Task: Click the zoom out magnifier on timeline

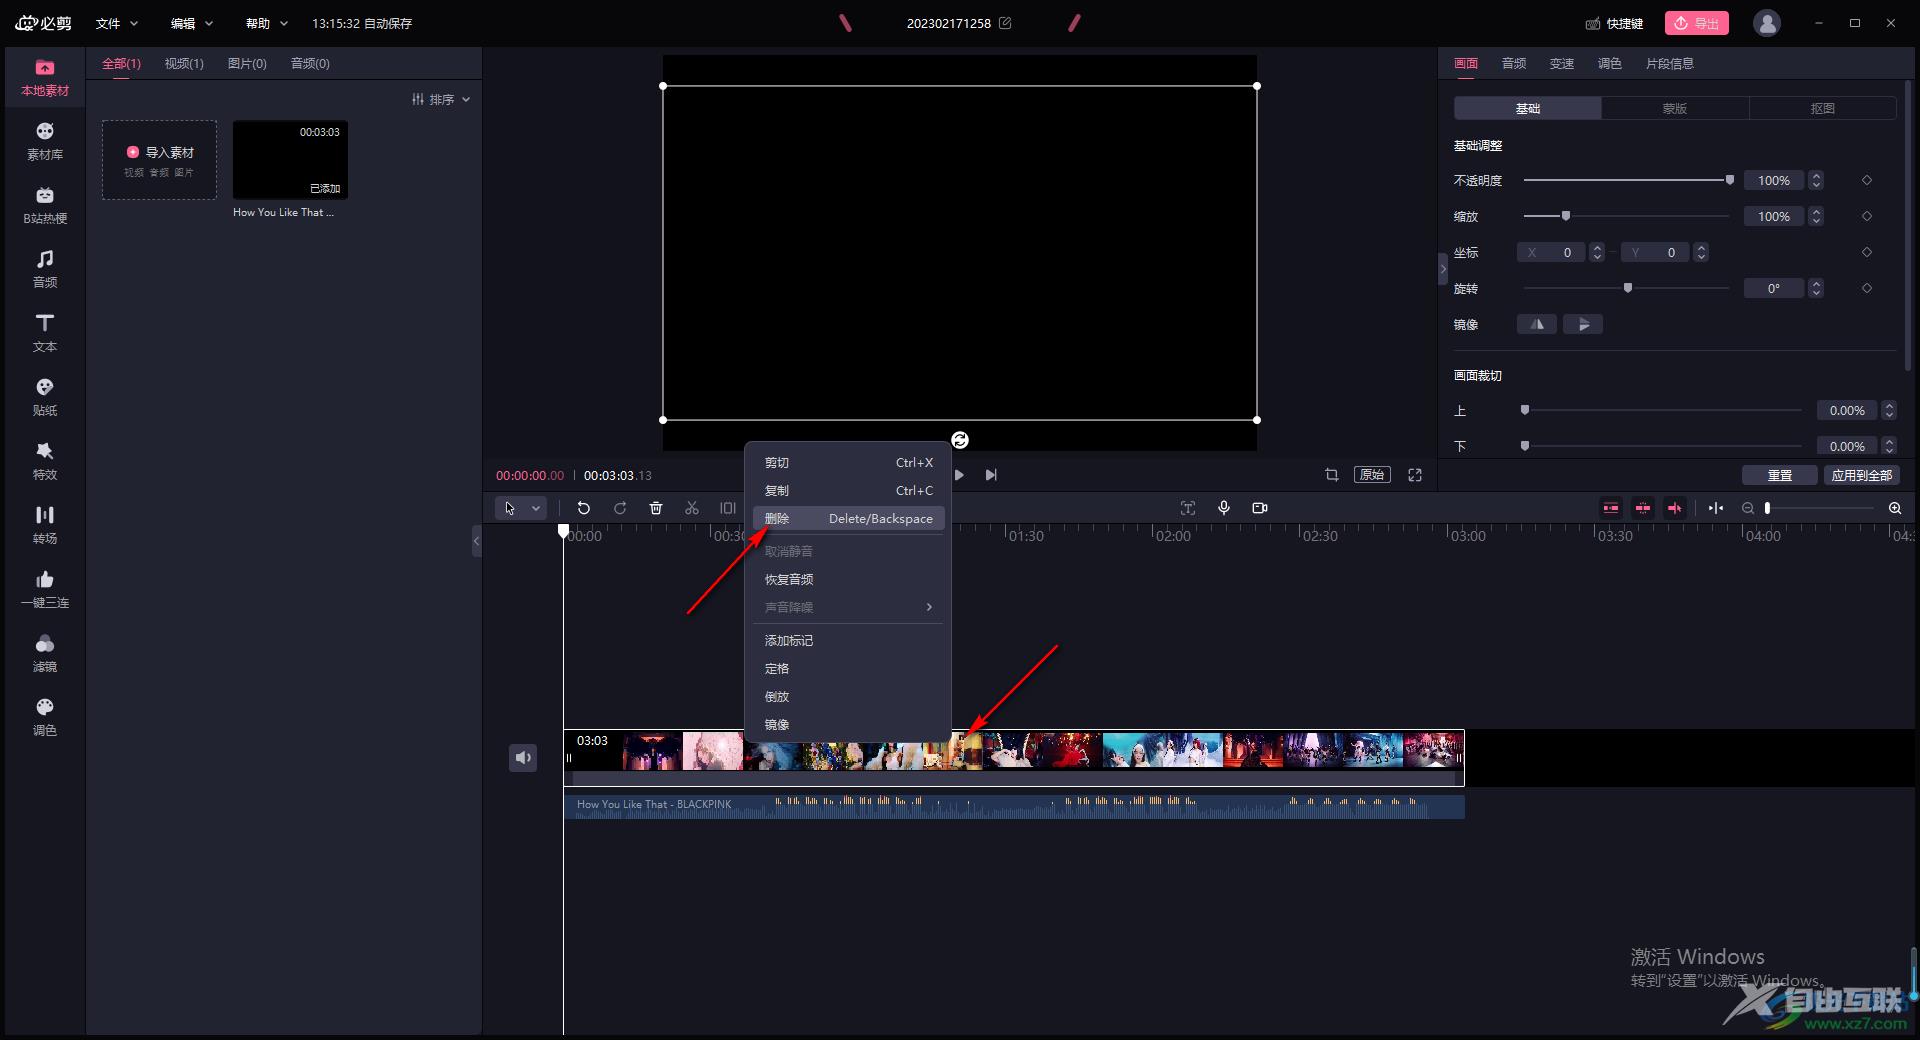Action: [1748, 508]
